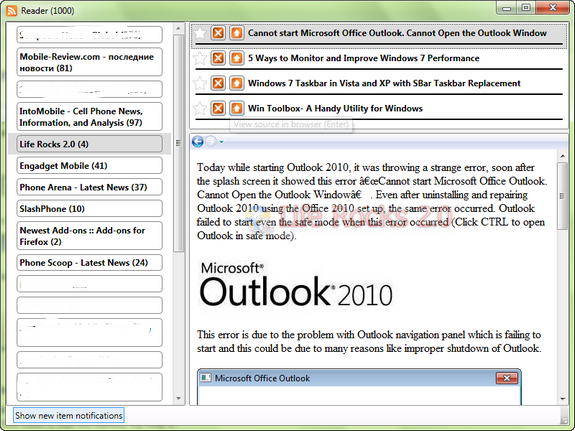
Task: View source in browser for Win Toolbox item
Action: (x=237, y=108)
